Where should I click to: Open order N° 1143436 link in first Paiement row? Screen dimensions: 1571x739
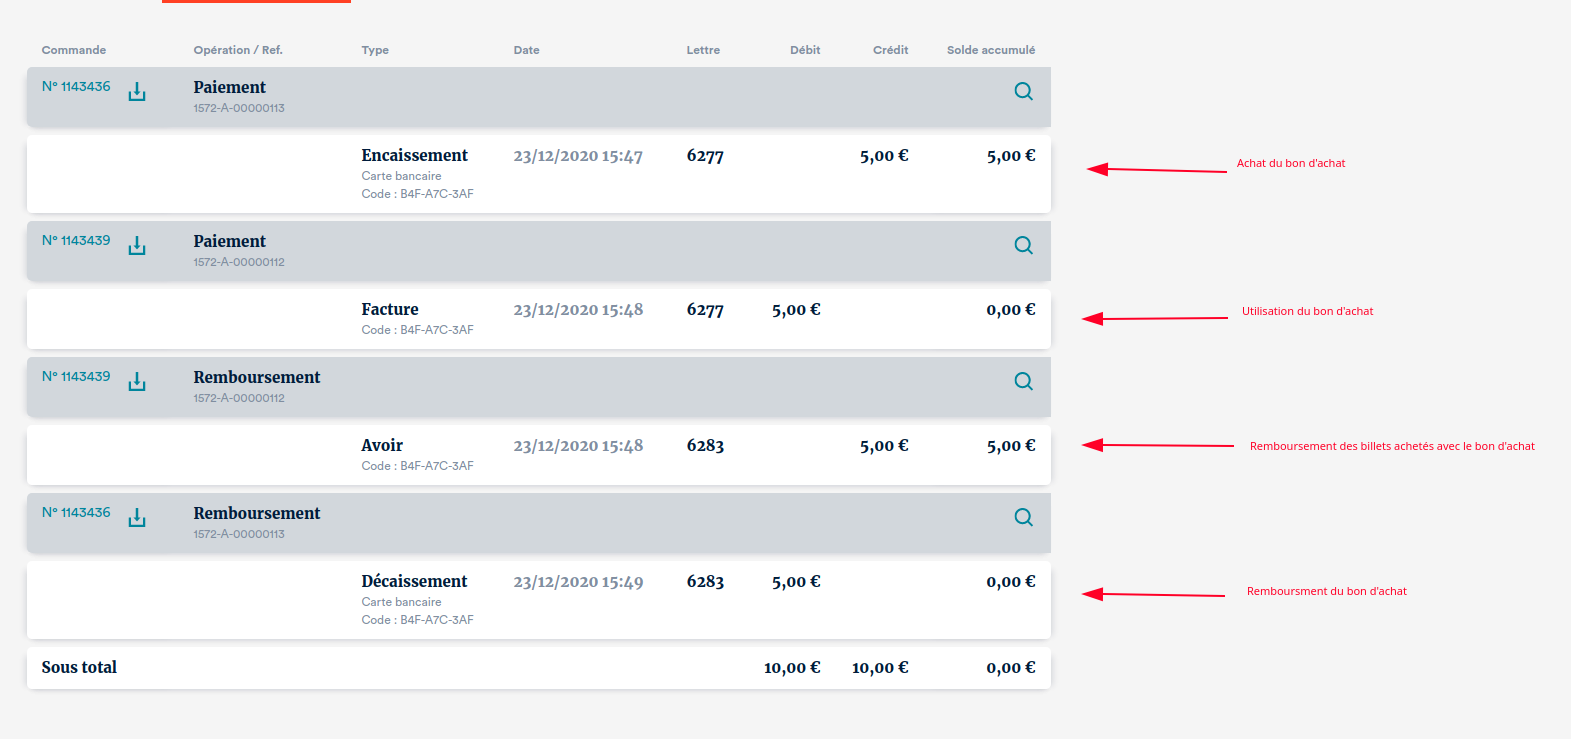click(76, 87)
